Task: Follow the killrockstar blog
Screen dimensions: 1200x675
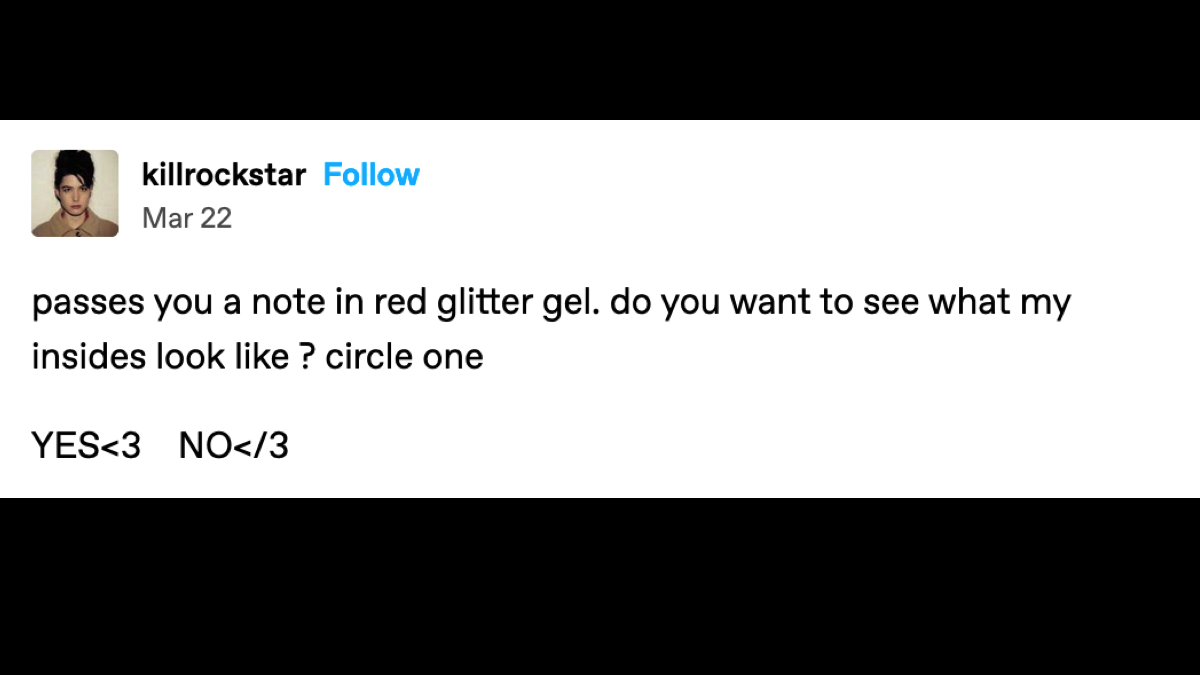Action: pyautogui.click(x=371, y=175)
